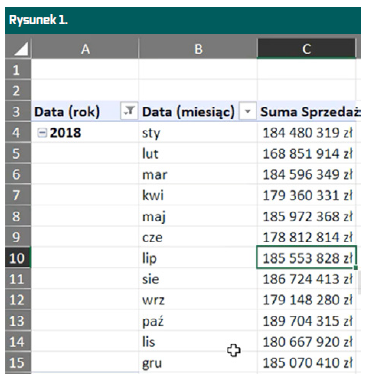Select the value 168 851 914 zł
366x380 pixels.
click(307, 153)
